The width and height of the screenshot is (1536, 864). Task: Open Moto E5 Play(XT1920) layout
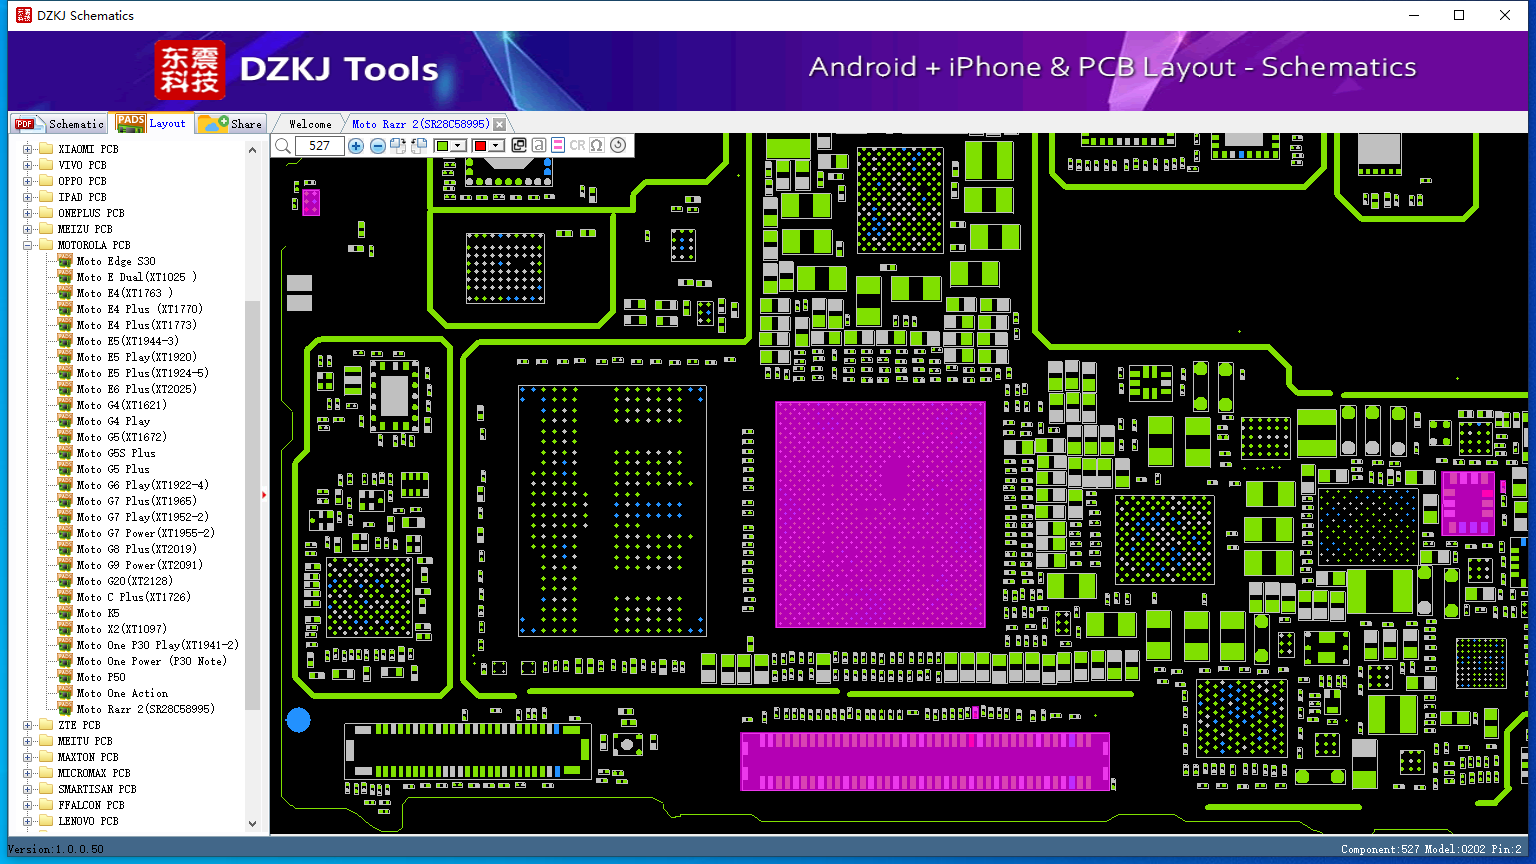coord(136,357)
